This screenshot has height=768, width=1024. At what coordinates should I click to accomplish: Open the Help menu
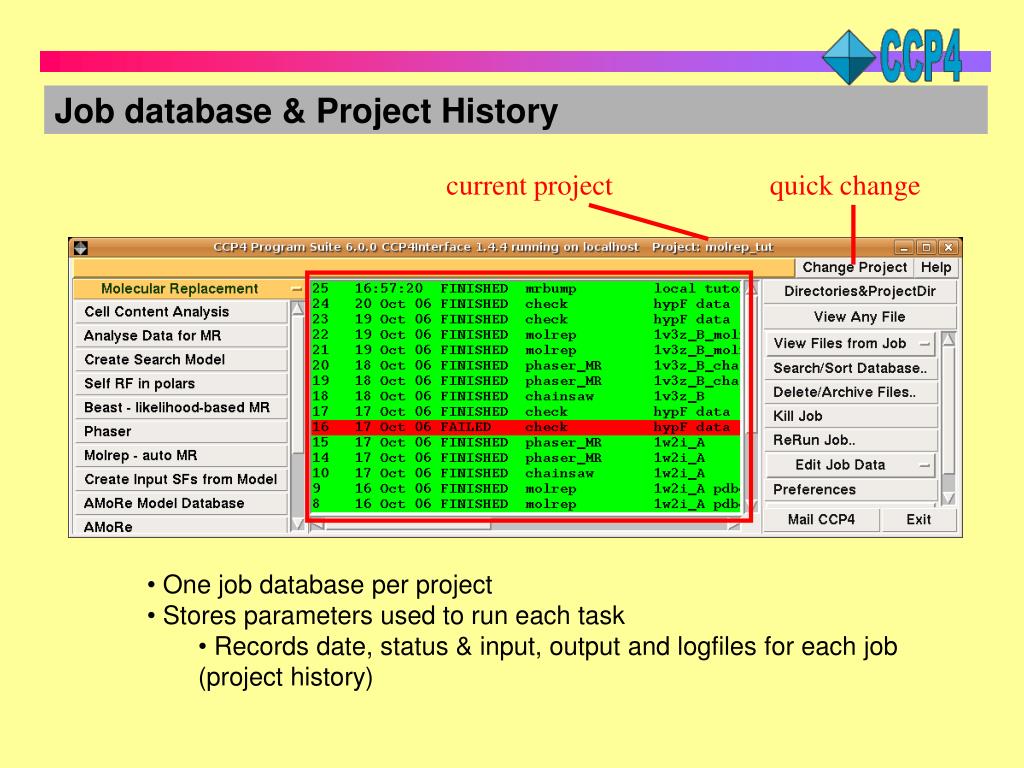click(936, 267)
